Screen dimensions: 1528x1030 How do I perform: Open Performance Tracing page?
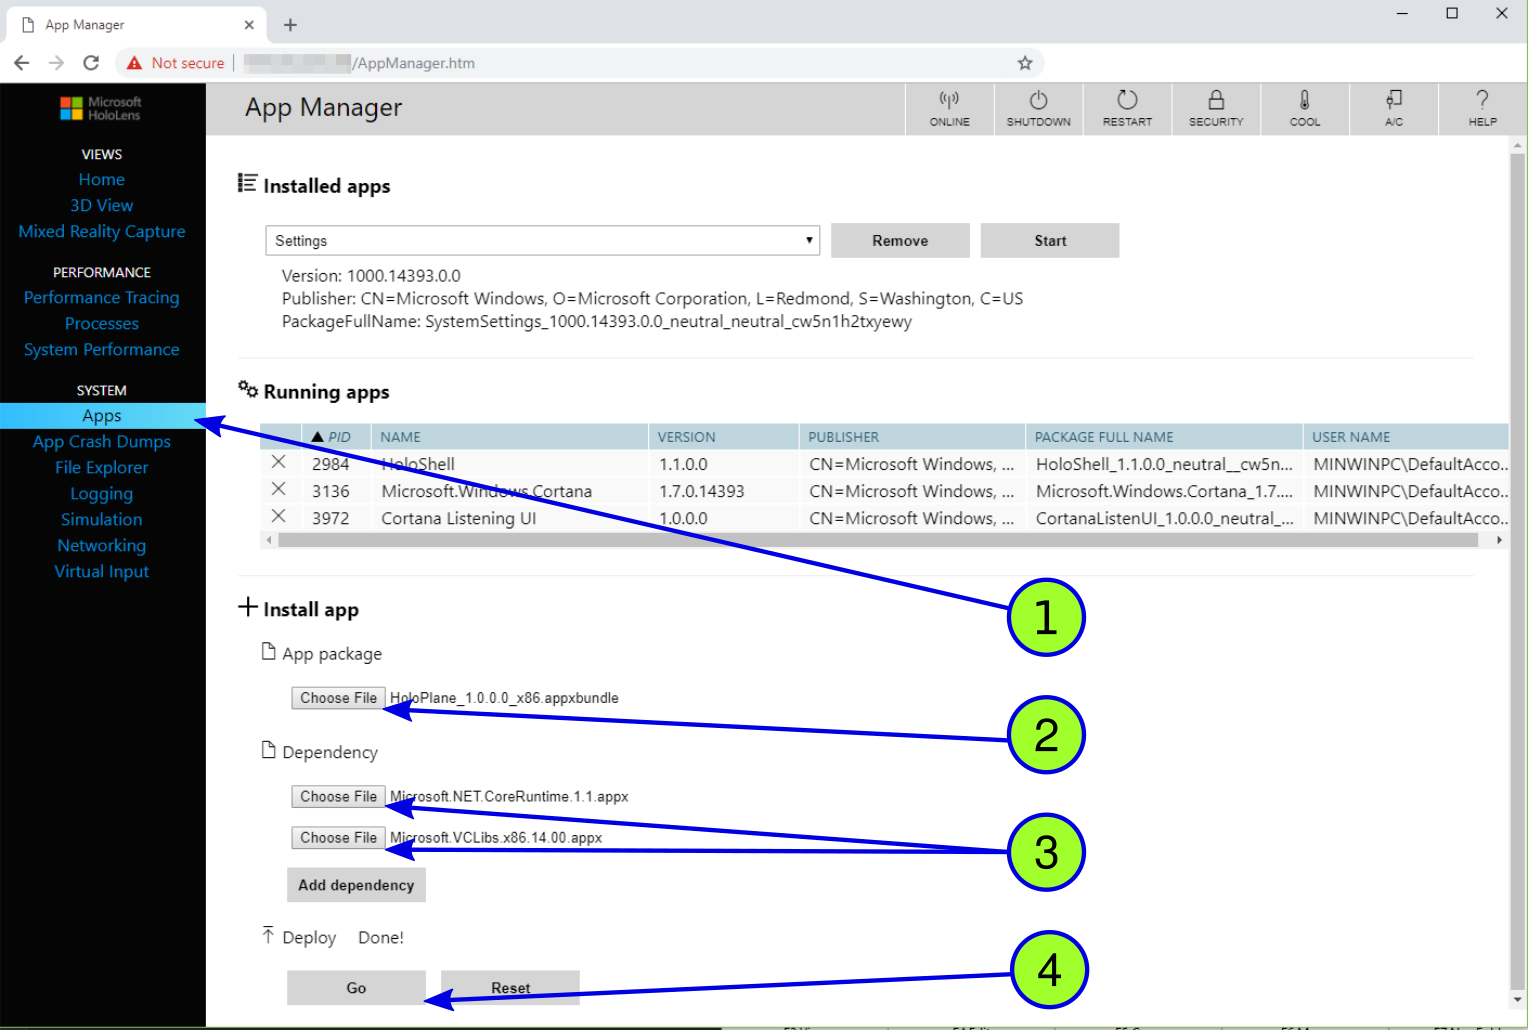[x=102, y=298]
